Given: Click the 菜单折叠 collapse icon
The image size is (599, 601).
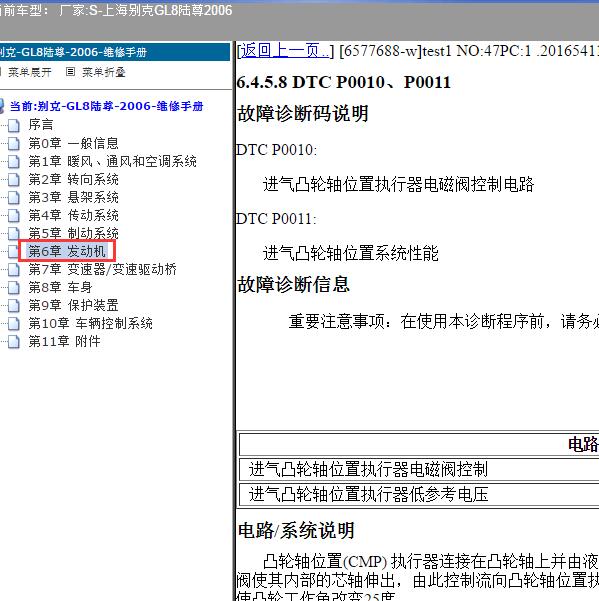Looking at the screenshot, I should coord(70,72).
